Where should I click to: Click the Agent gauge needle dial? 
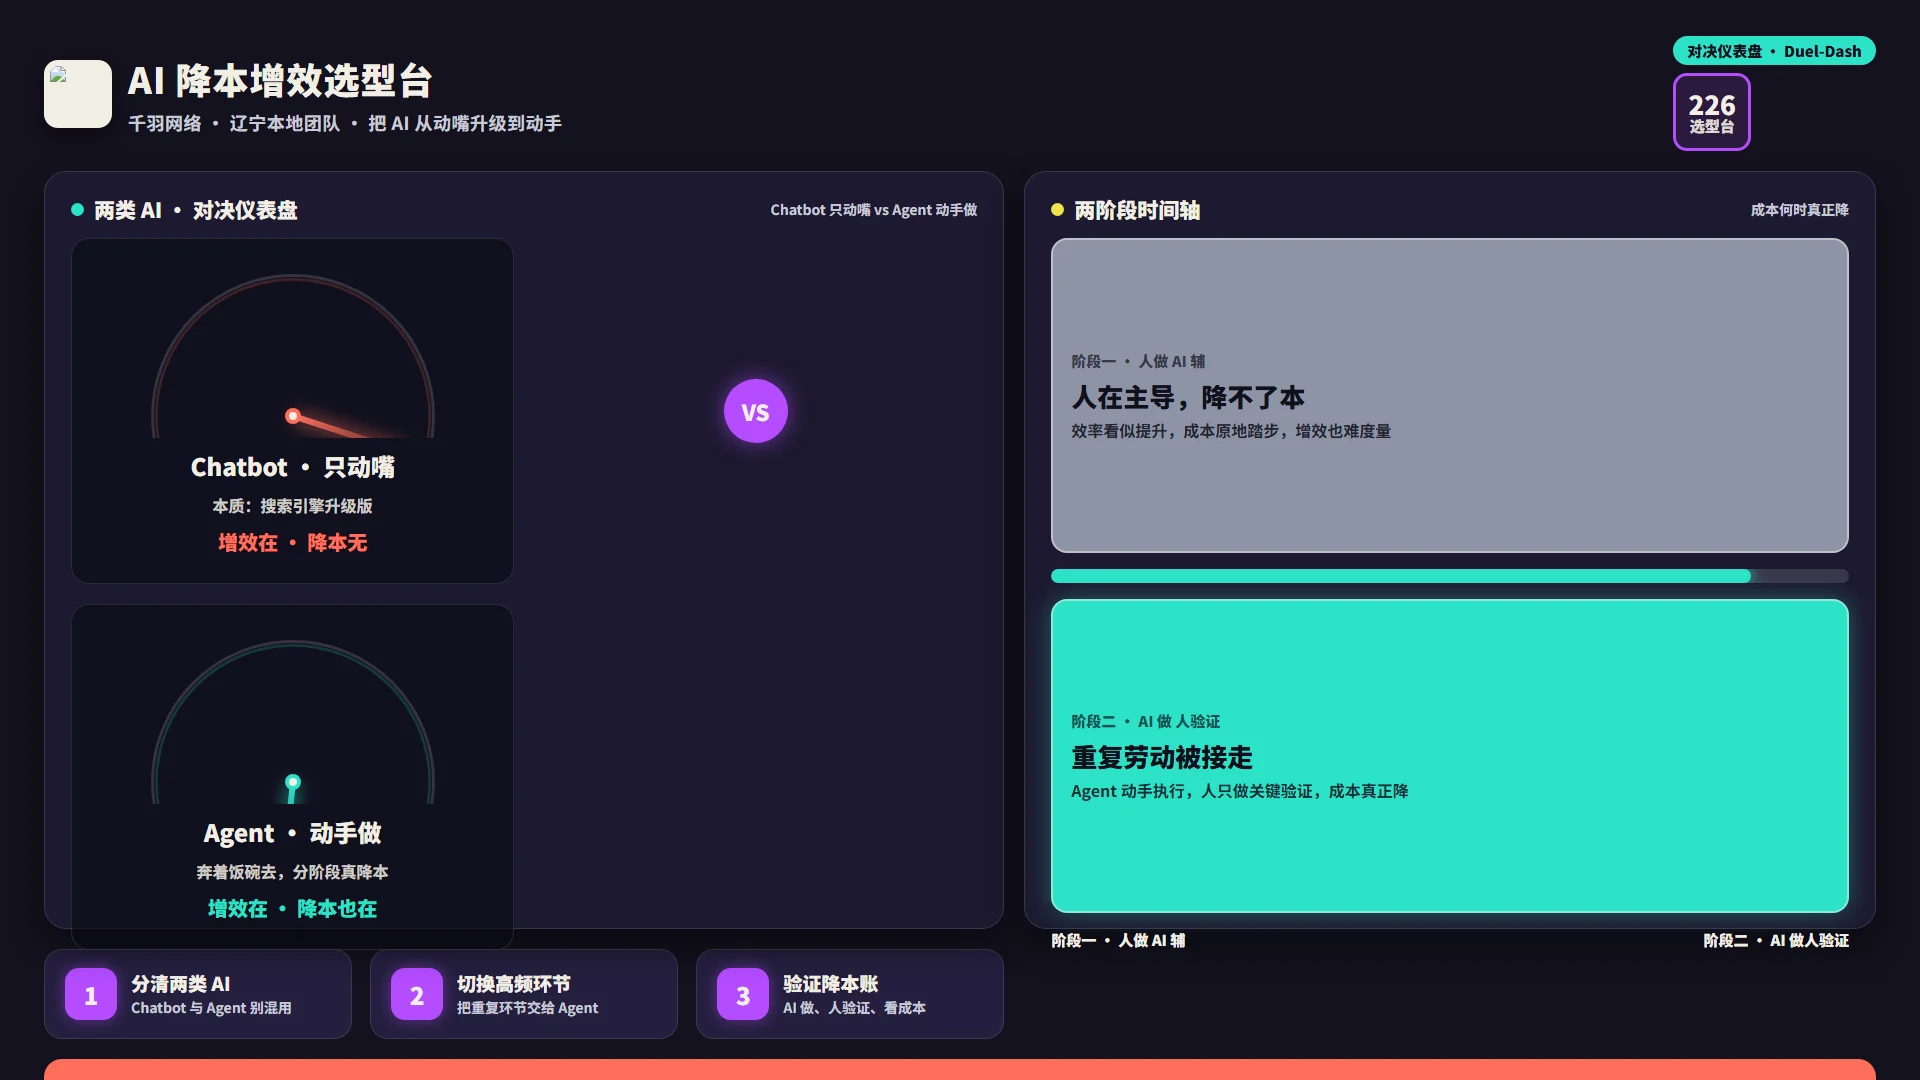pyautogui.click(x=293, y=722)
